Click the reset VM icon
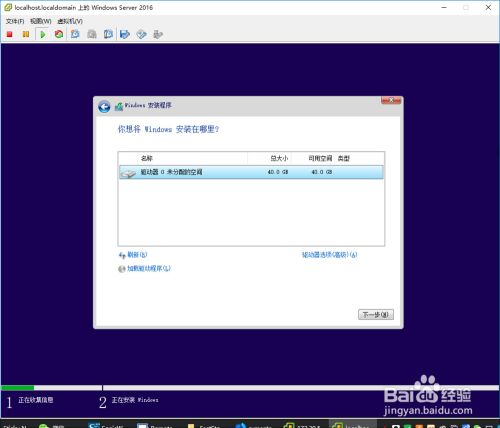Image resolution: width=500 pixels, height=428 pixels. click(x=59, y=34)
